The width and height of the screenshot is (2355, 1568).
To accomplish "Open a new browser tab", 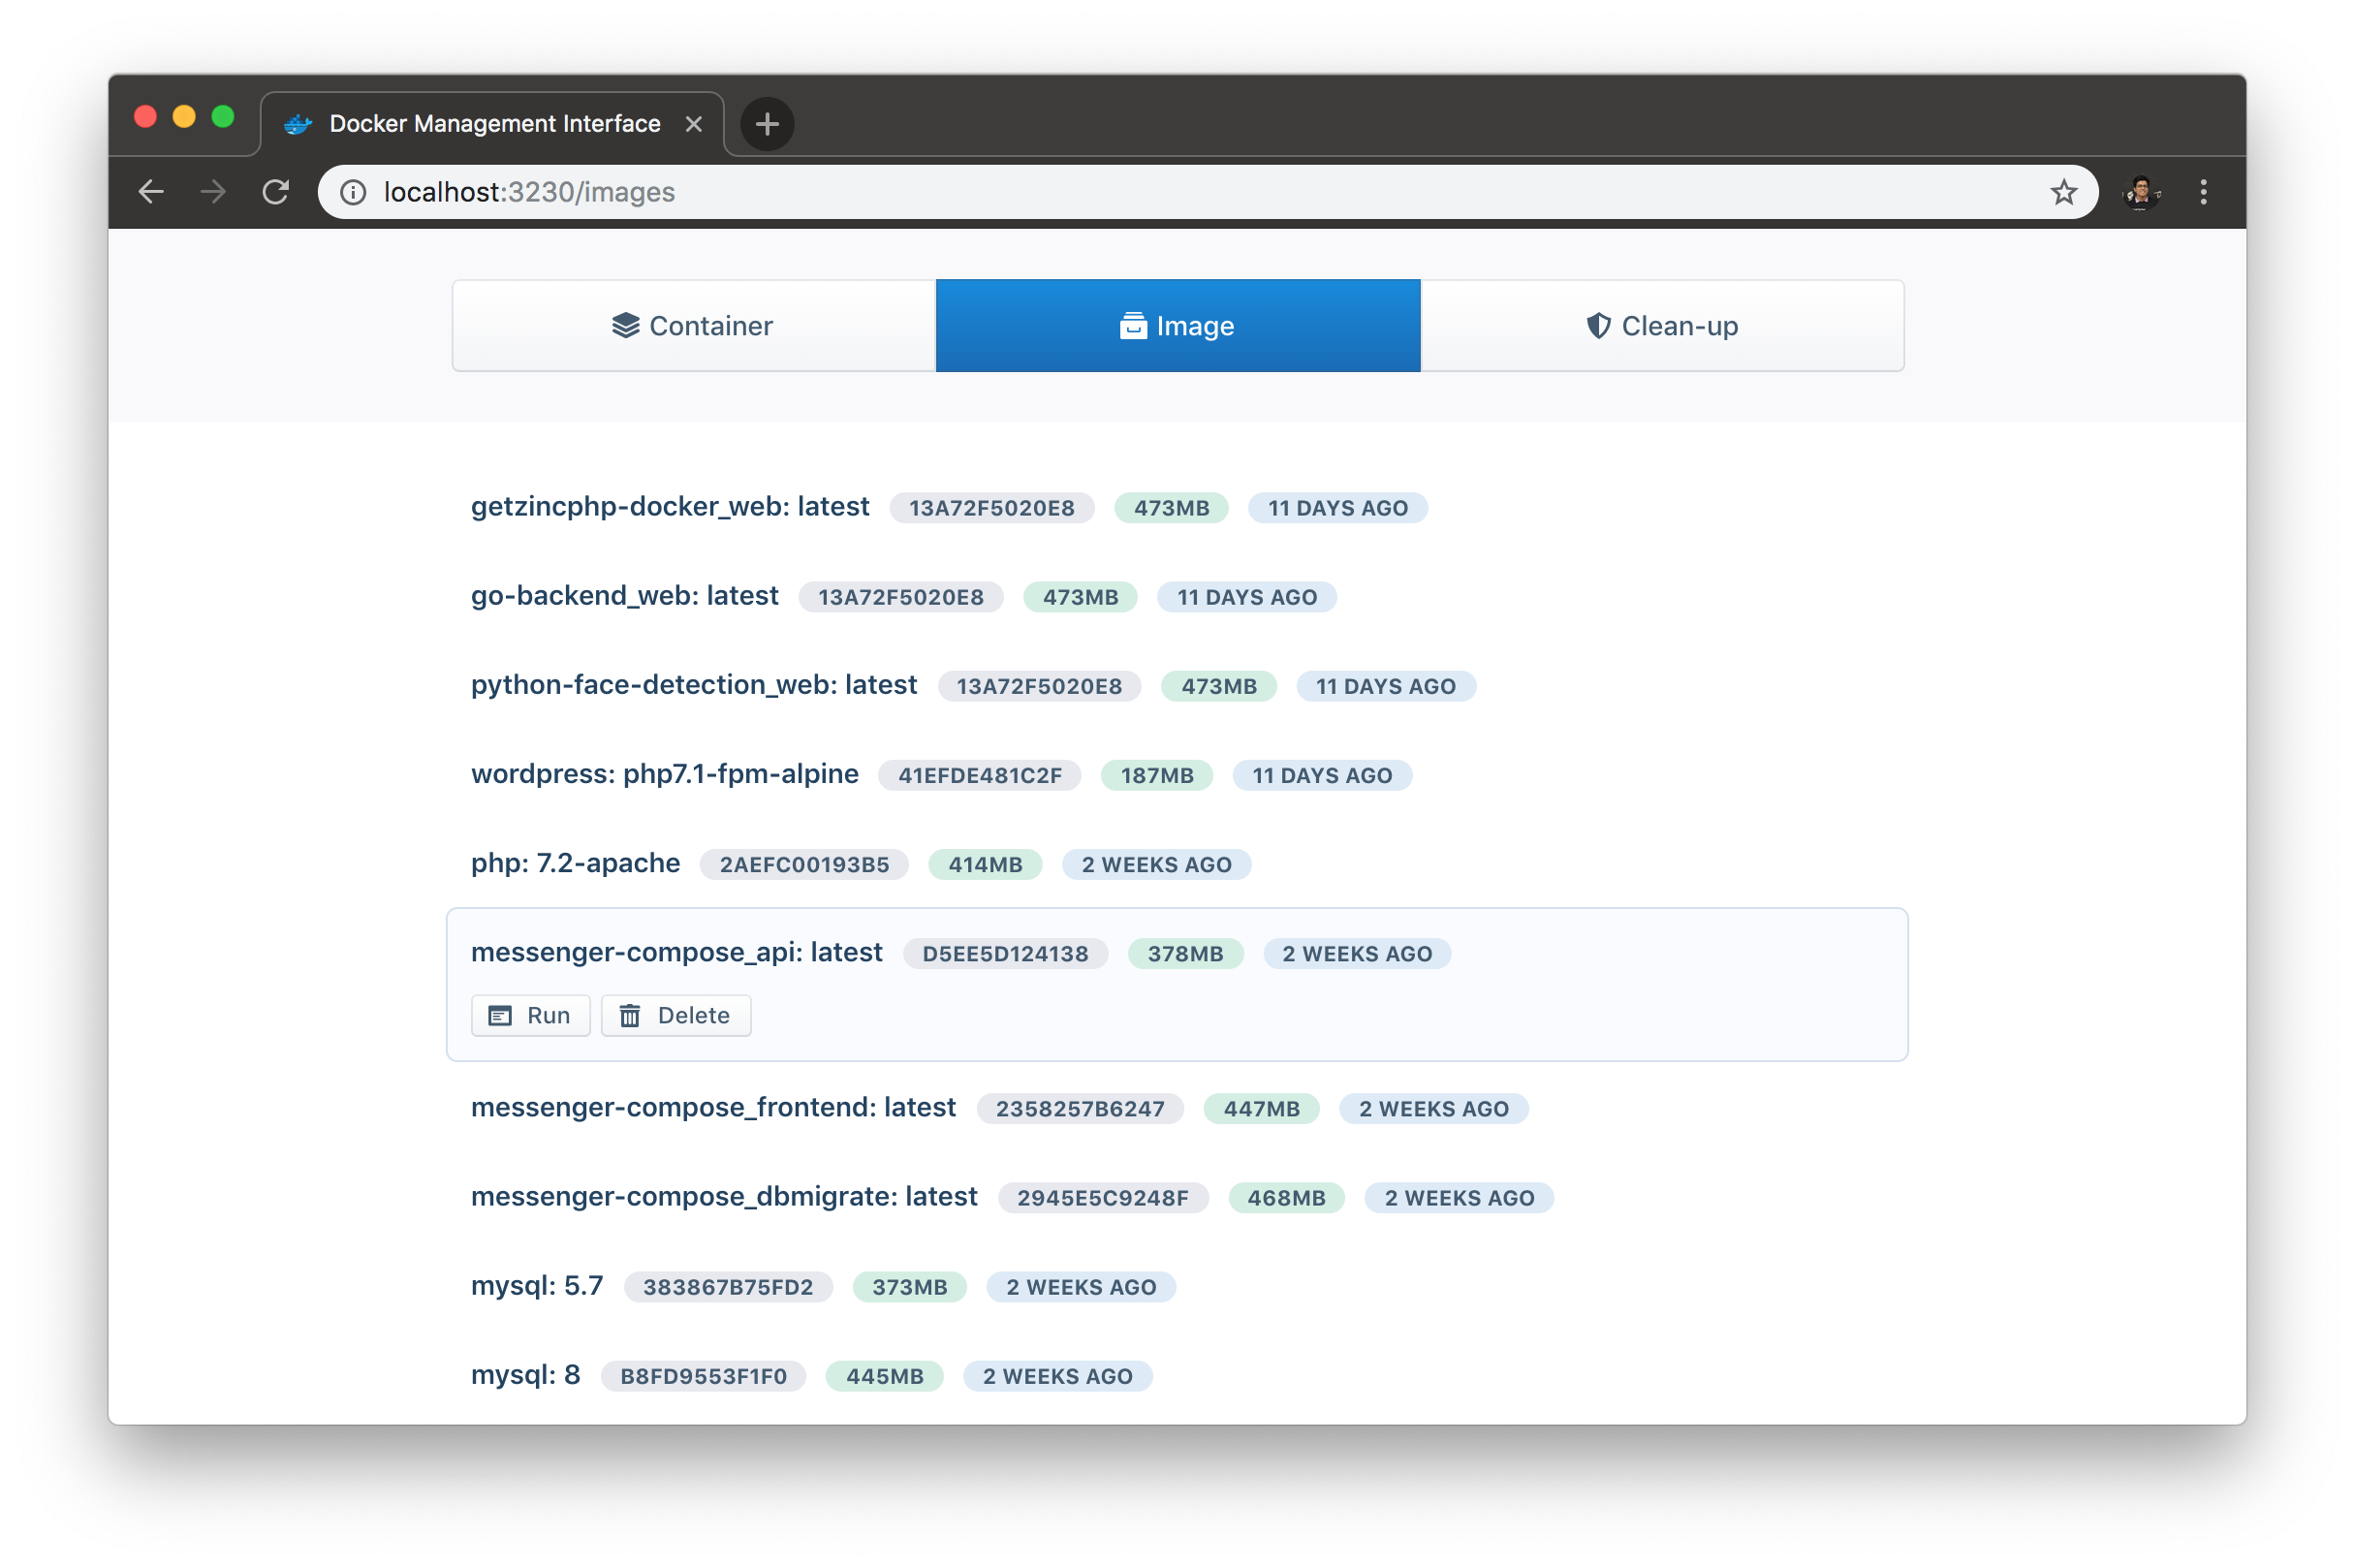I will (767, 124).
